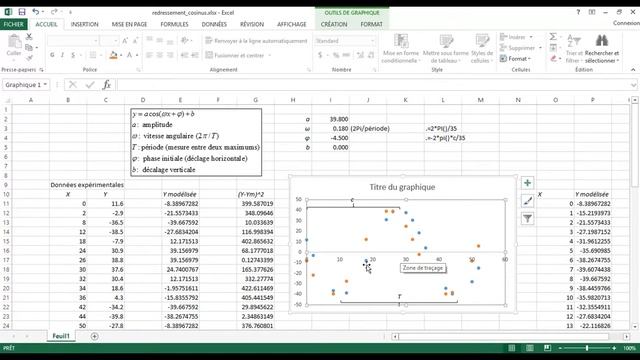Click chart styles paintbrush button
The image size is (640, 360).
coord(527,201)
